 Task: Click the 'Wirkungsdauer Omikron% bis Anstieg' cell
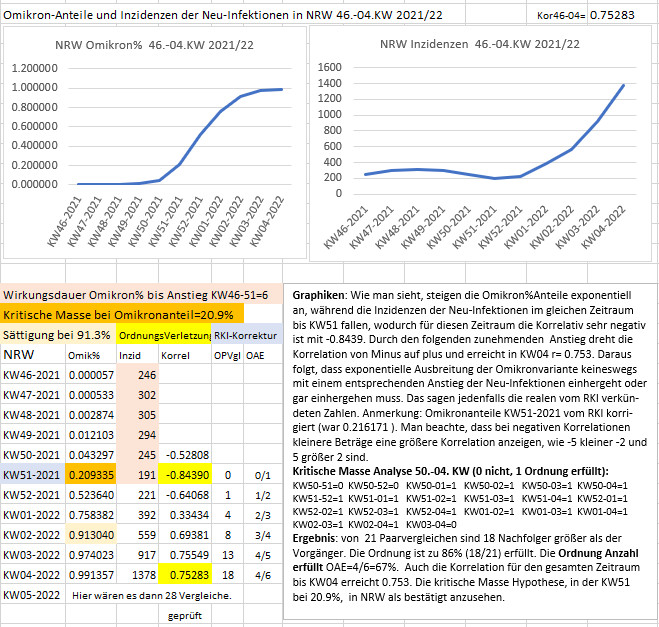point(142,295)
